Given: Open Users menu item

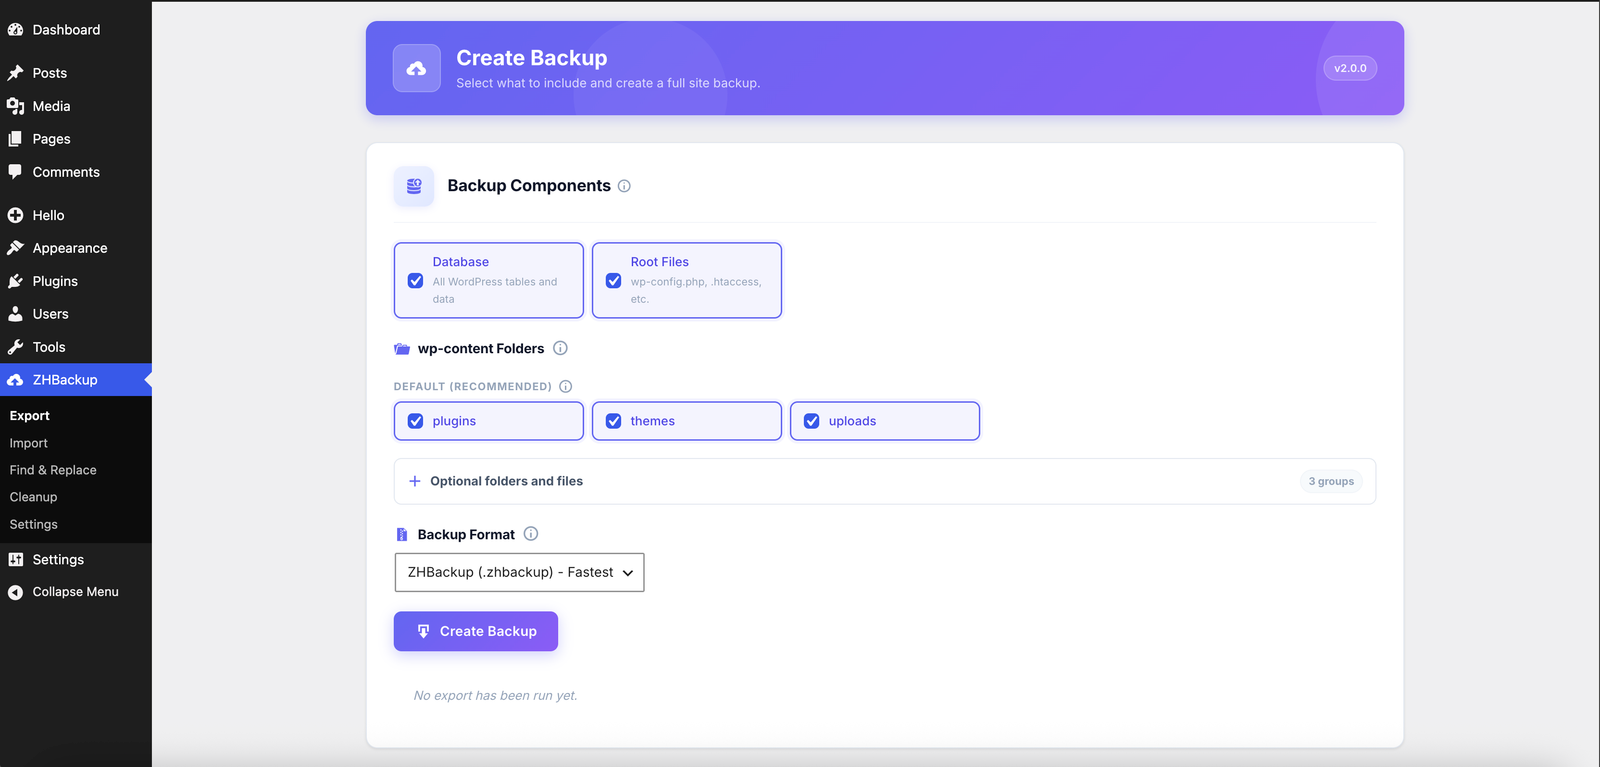Looking at the screenshot, I should click(x=76, y=314).
